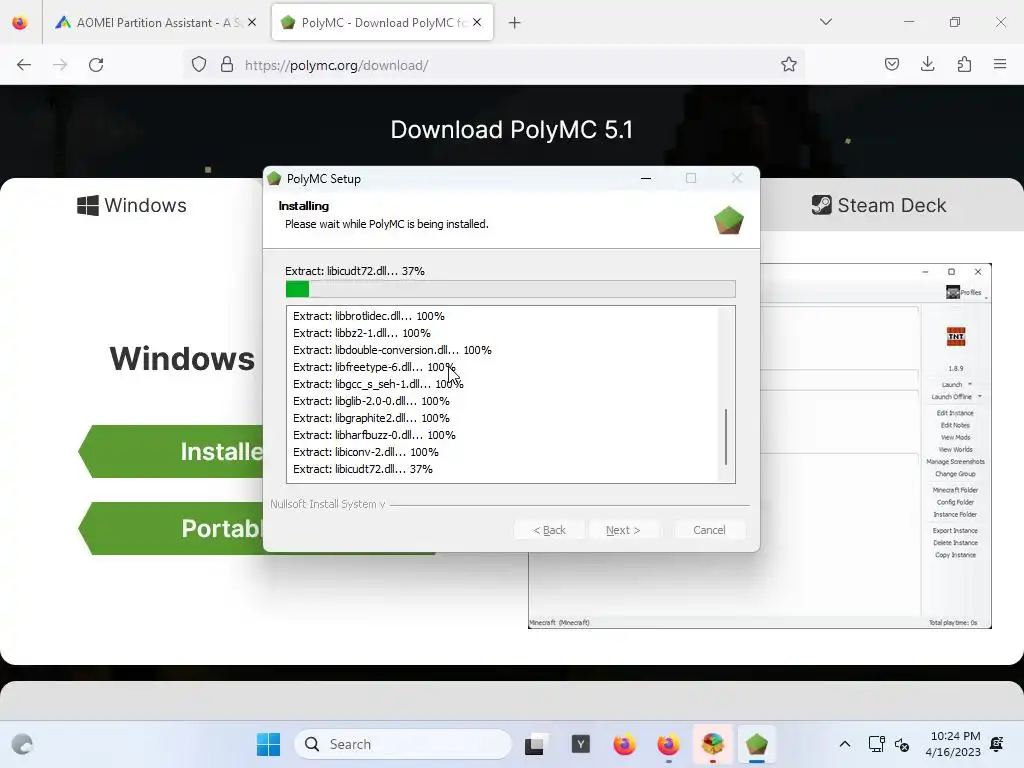The image size is (1024, 768).
Task: Show hidden system tray icons
Action: pos(844,744)
